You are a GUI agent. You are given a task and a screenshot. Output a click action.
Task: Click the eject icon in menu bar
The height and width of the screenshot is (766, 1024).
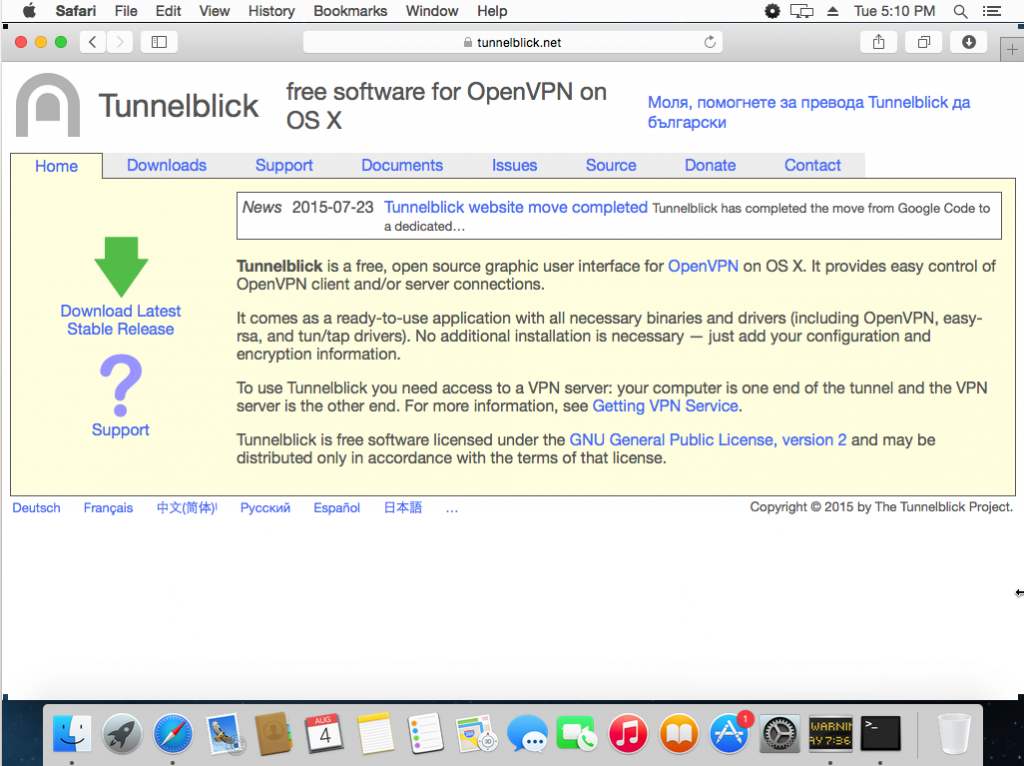coord(833,11)
